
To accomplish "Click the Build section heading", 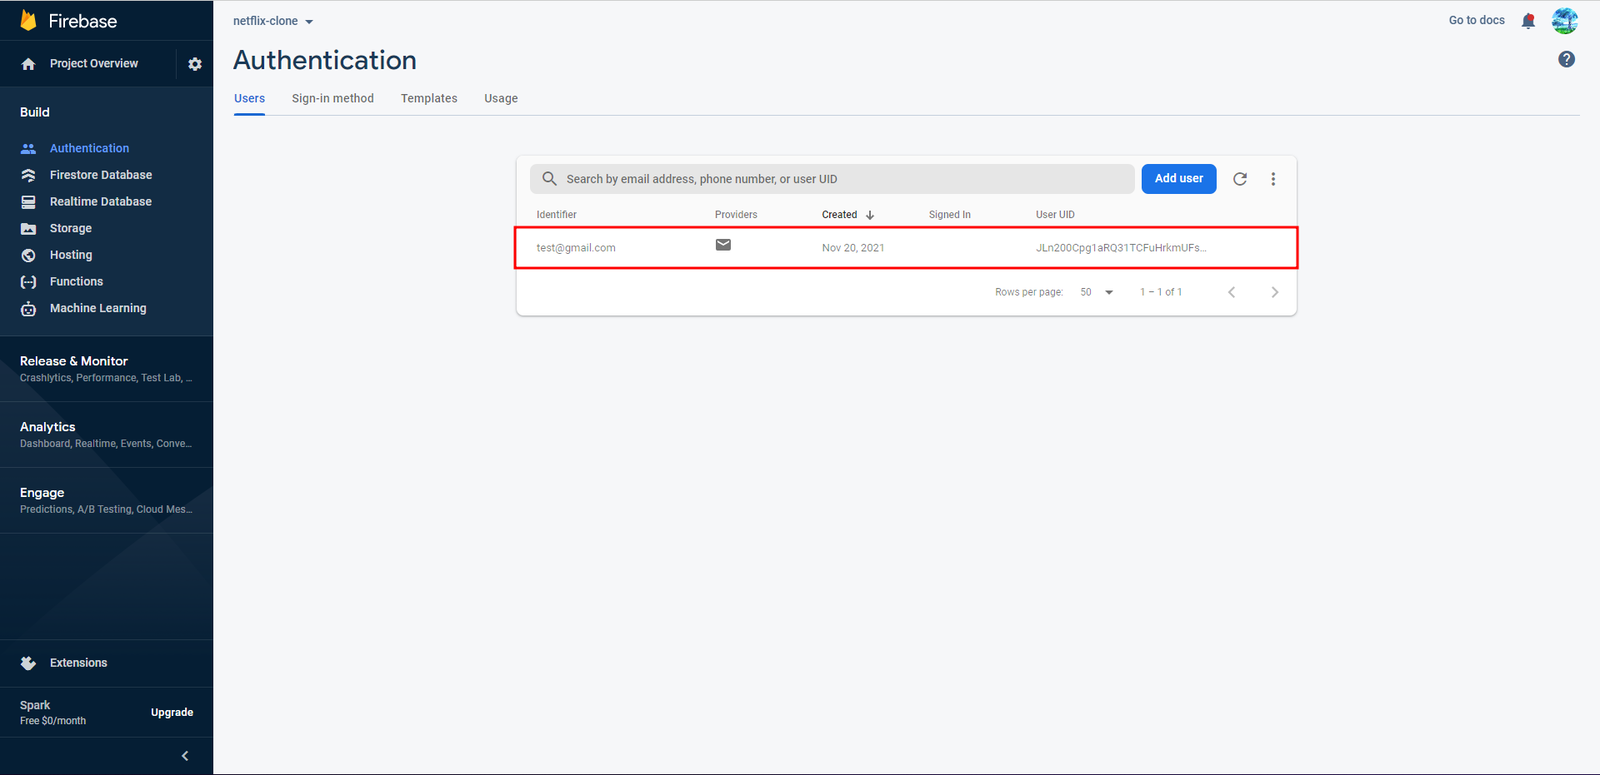I will point(35,113).
